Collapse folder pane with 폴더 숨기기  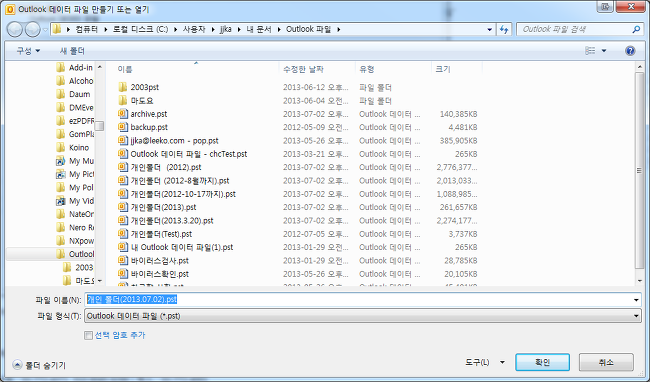tap(39, 365)
